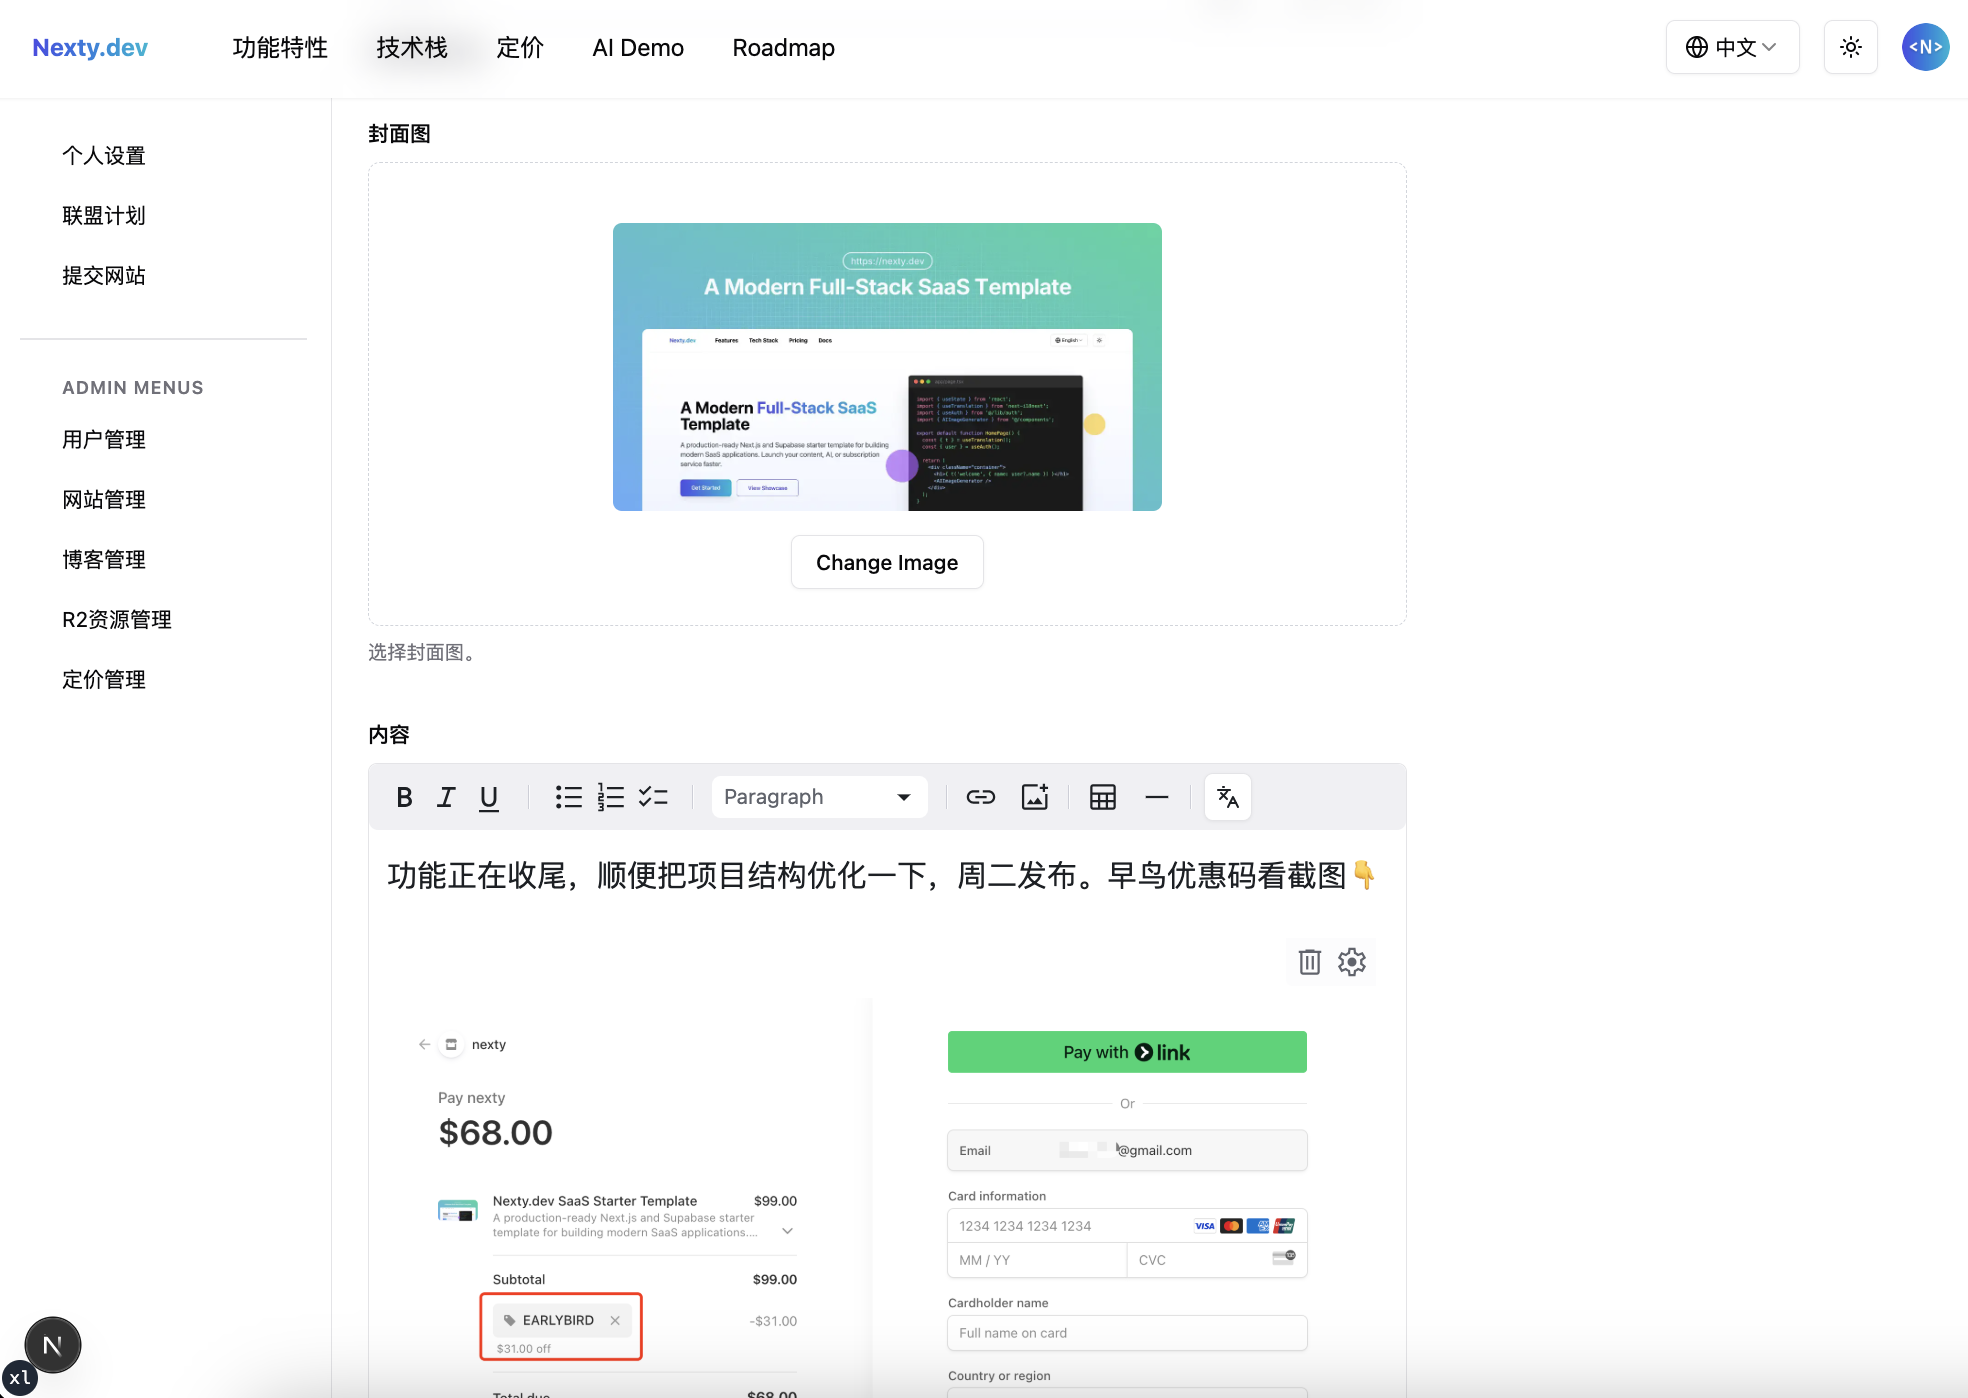Insert a hyperlink via link icon
This screenshot has height=1398, width=1968.
pos(980,797)
